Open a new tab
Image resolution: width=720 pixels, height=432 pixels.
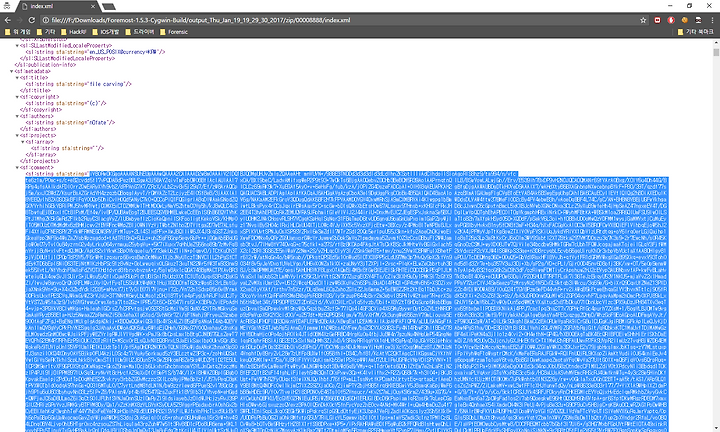[x=109, y=7]
